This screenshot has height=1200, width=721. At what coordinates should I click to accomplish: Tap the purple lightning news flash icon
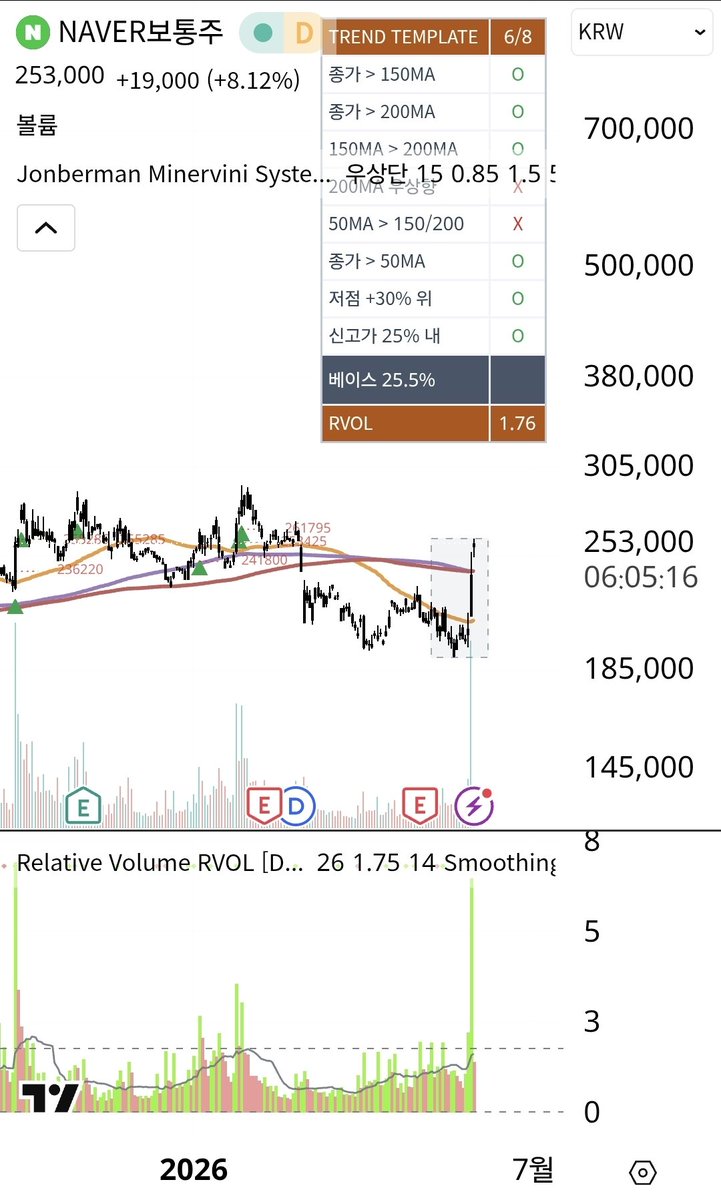[474, 805]
